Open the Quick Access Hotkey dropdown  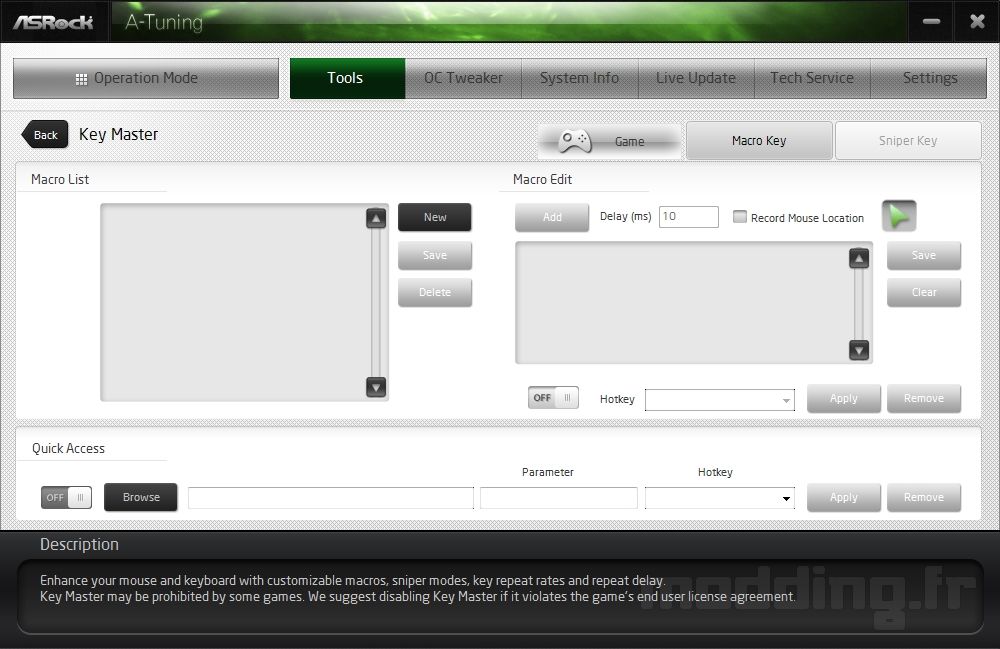point(719,498)
